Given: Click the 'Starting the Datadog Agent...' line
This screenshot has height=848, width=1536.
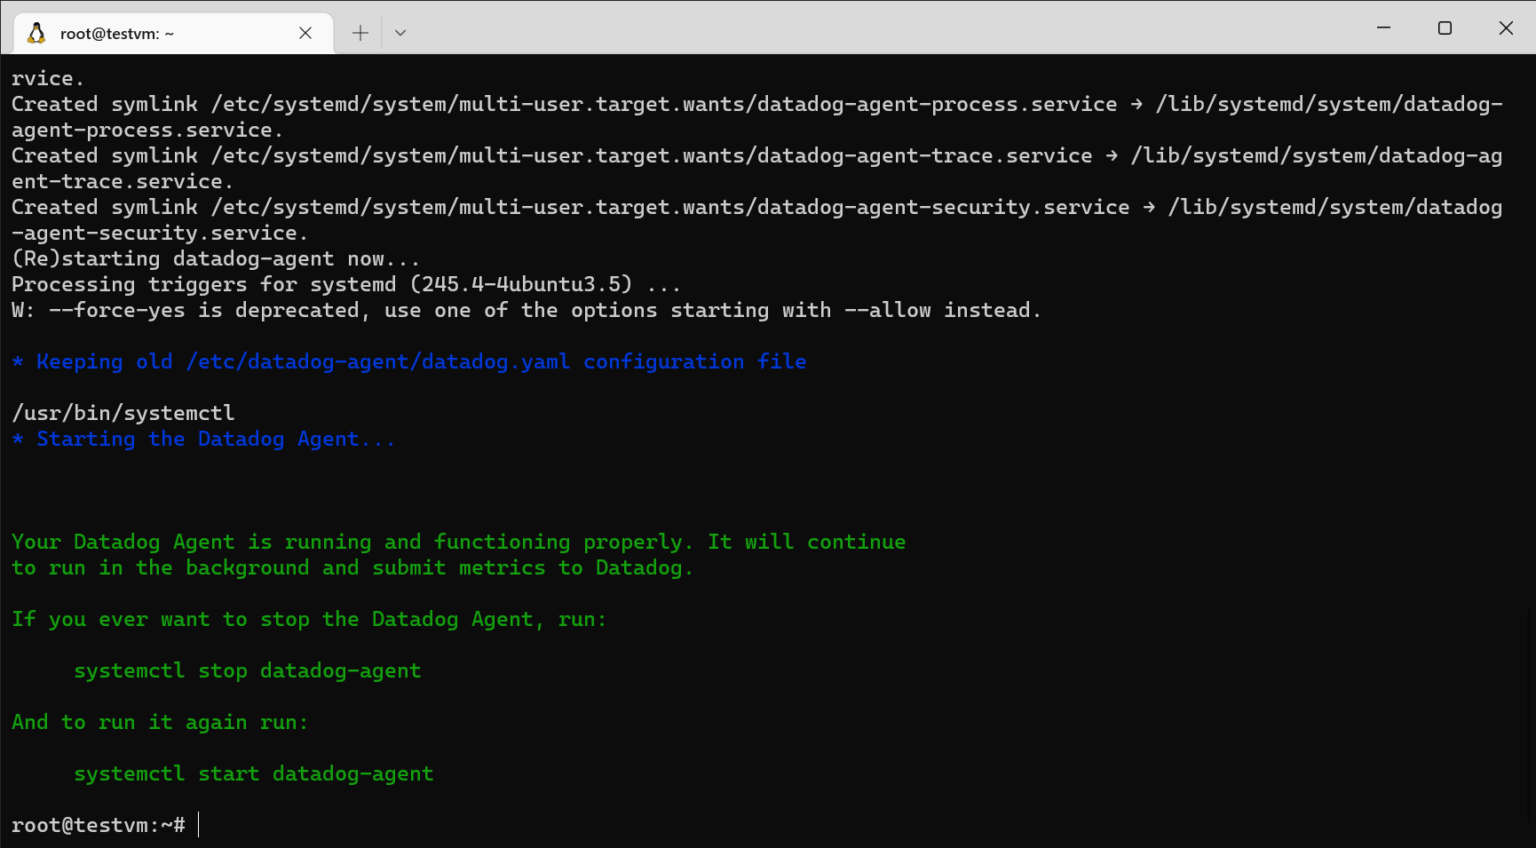Looking at the screenshot, I should coord(215,439).
